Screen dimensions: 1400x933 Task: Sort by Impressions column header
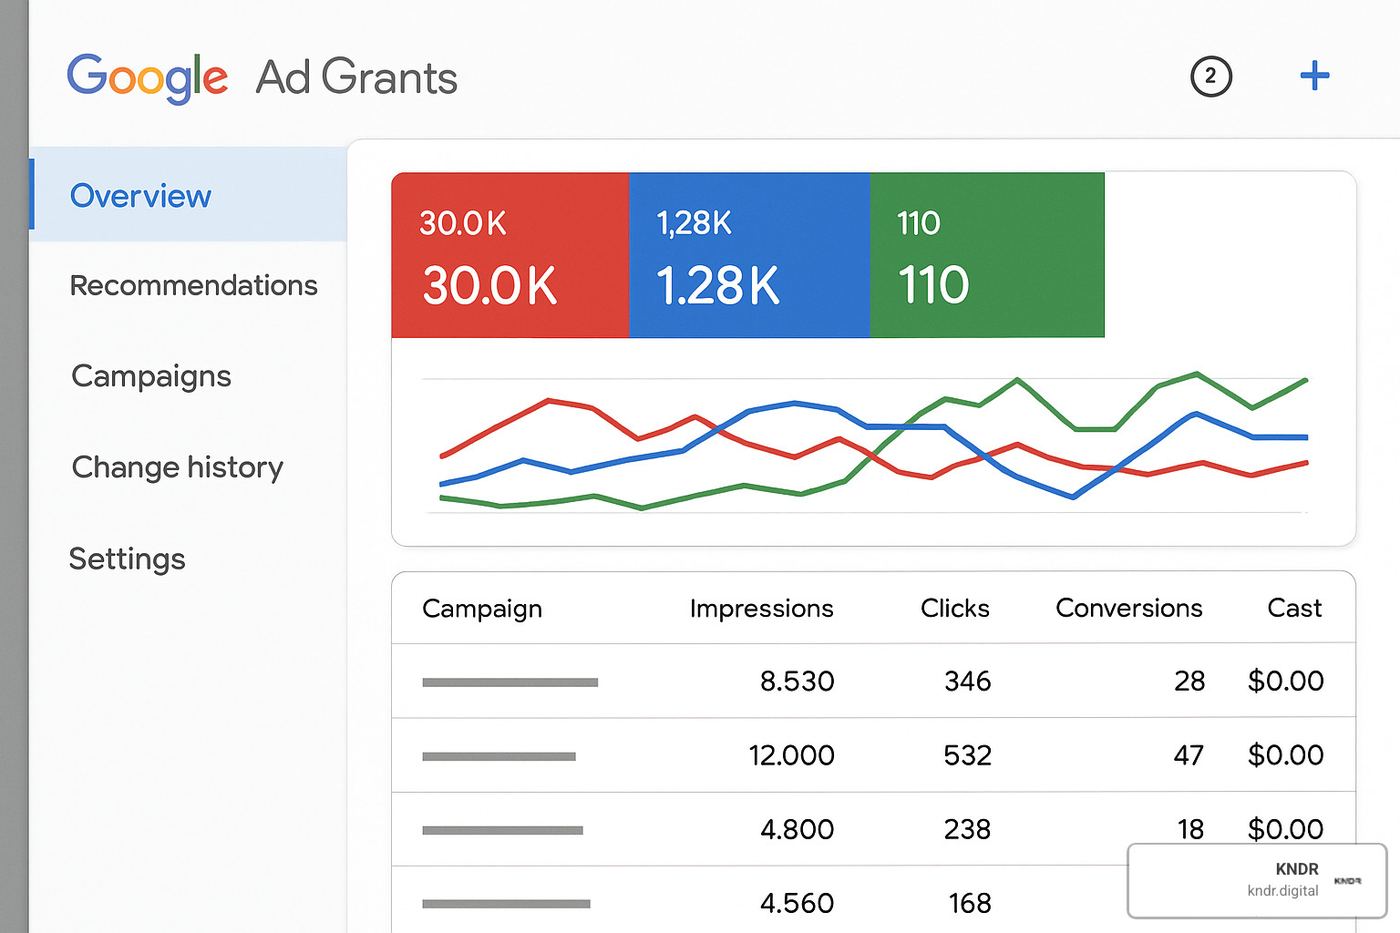click(x=761, y=608)
